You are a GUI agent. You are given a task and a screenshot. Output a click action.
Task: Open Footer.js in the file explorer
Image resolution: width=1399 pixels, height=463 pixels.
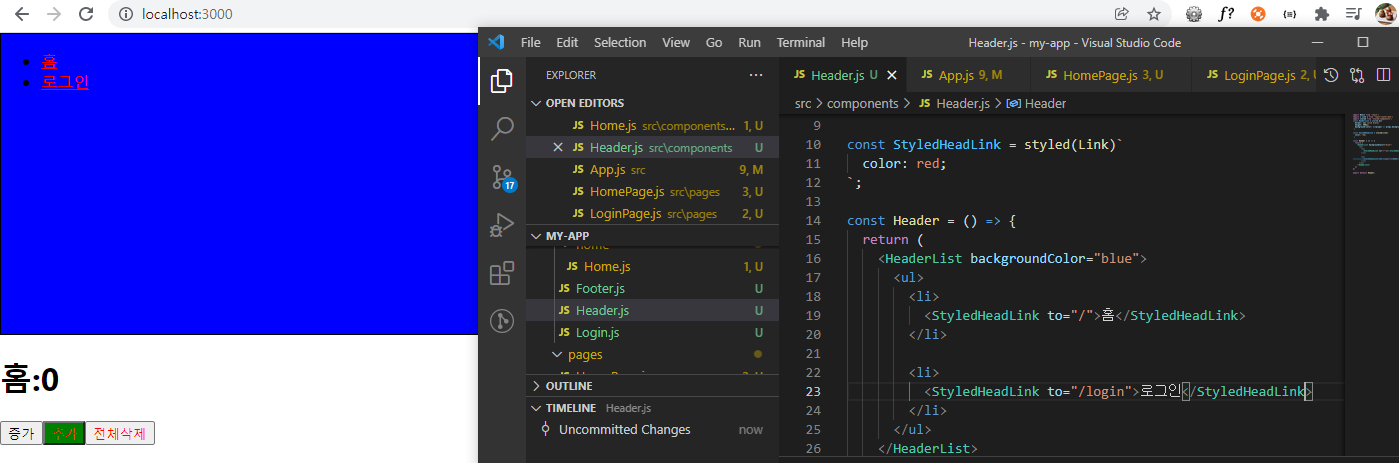point(600,289)
